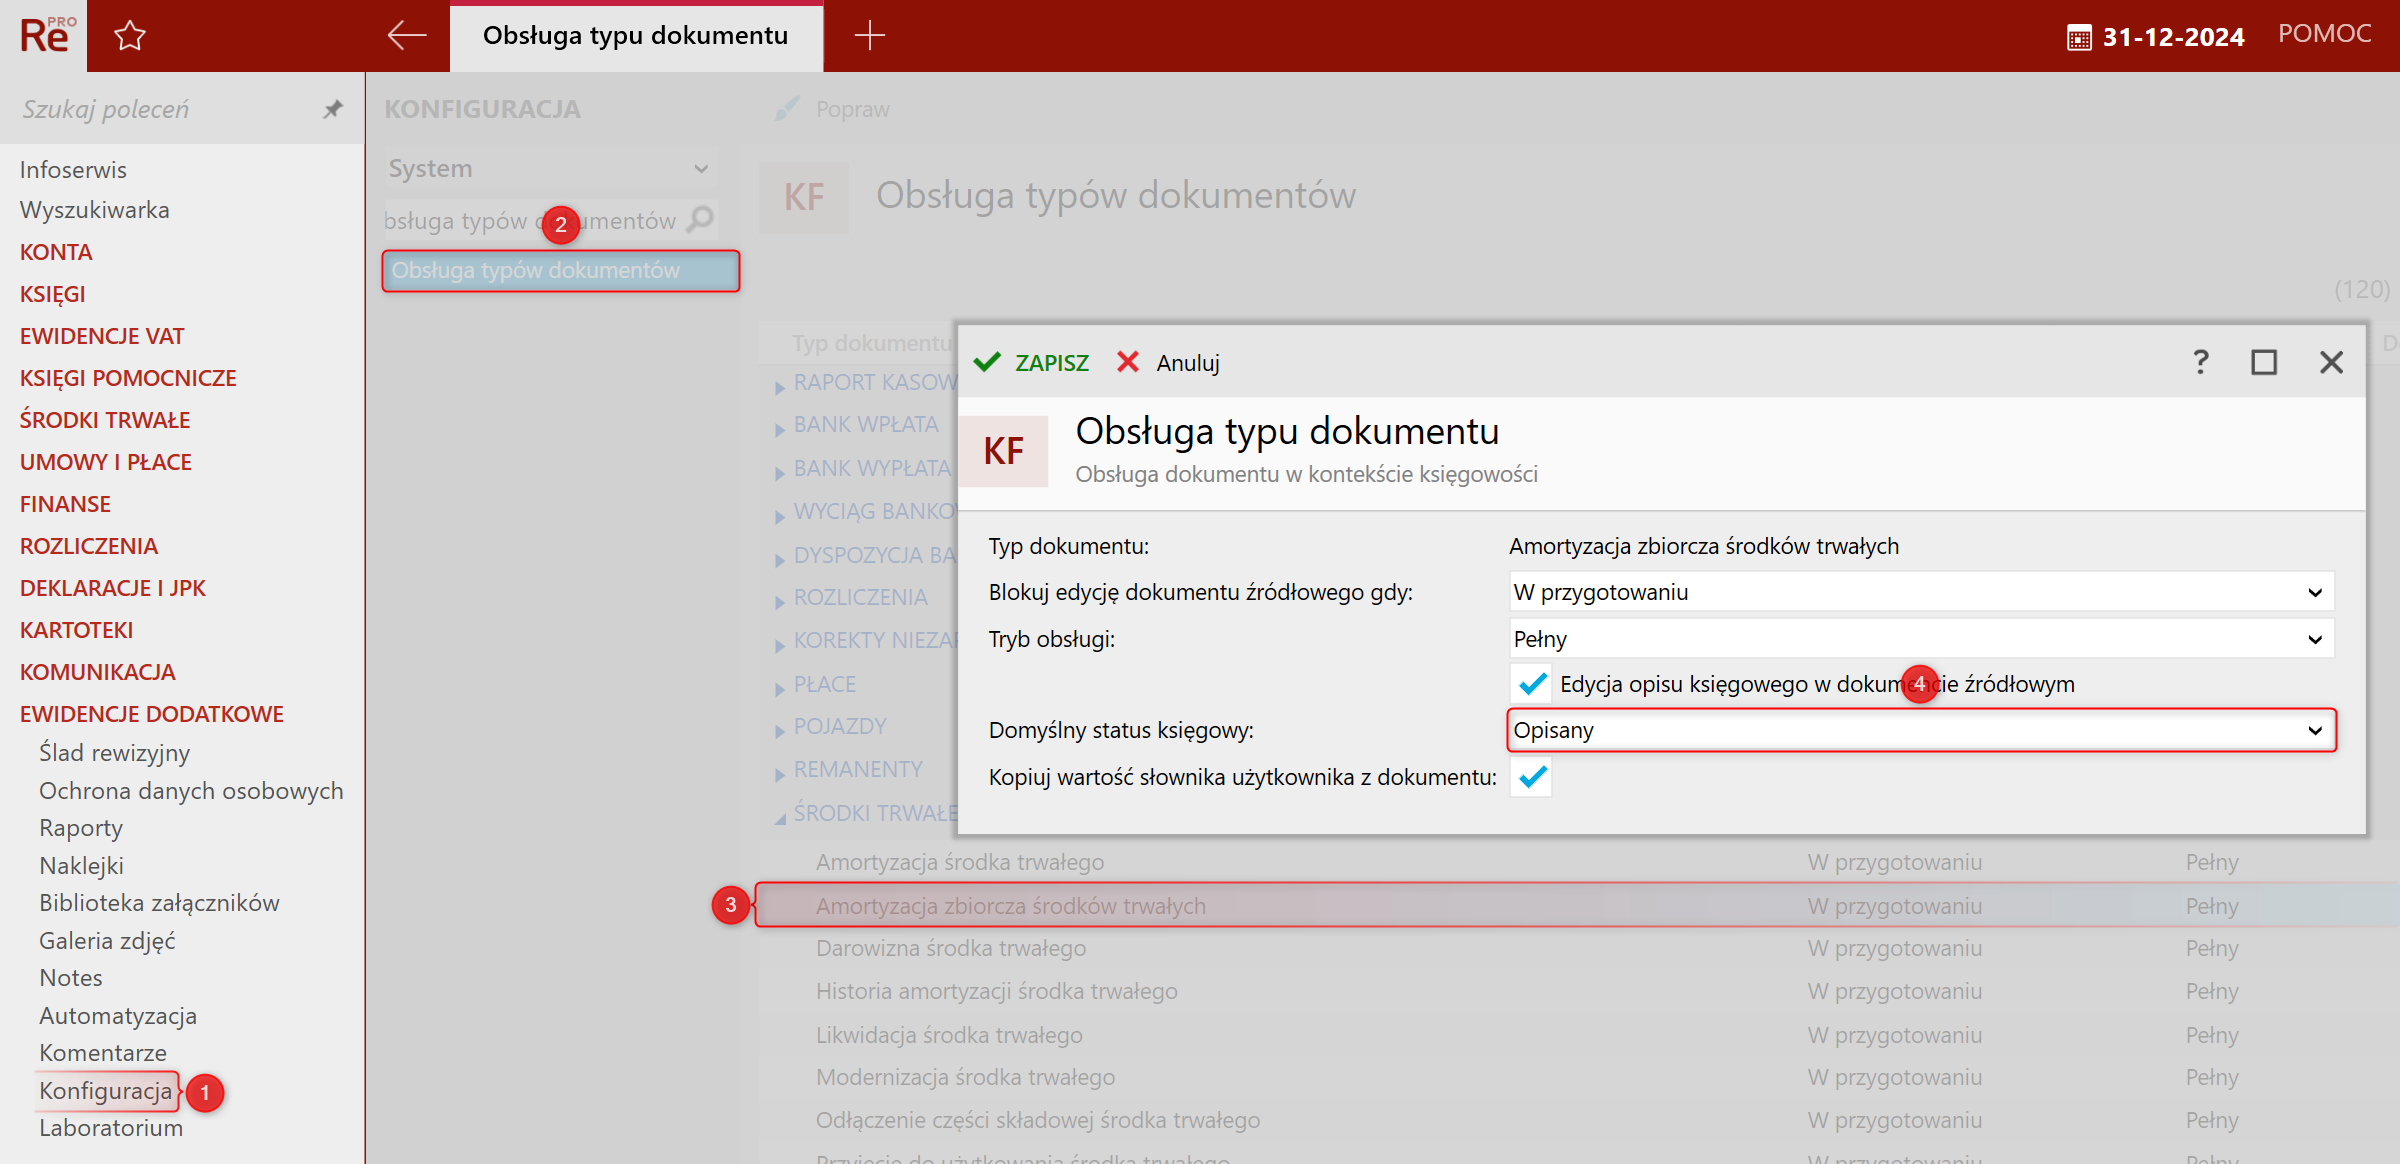2400x1164 pixels.
Task: Click the ZAPISZ button
Action: pos(1032,363)
